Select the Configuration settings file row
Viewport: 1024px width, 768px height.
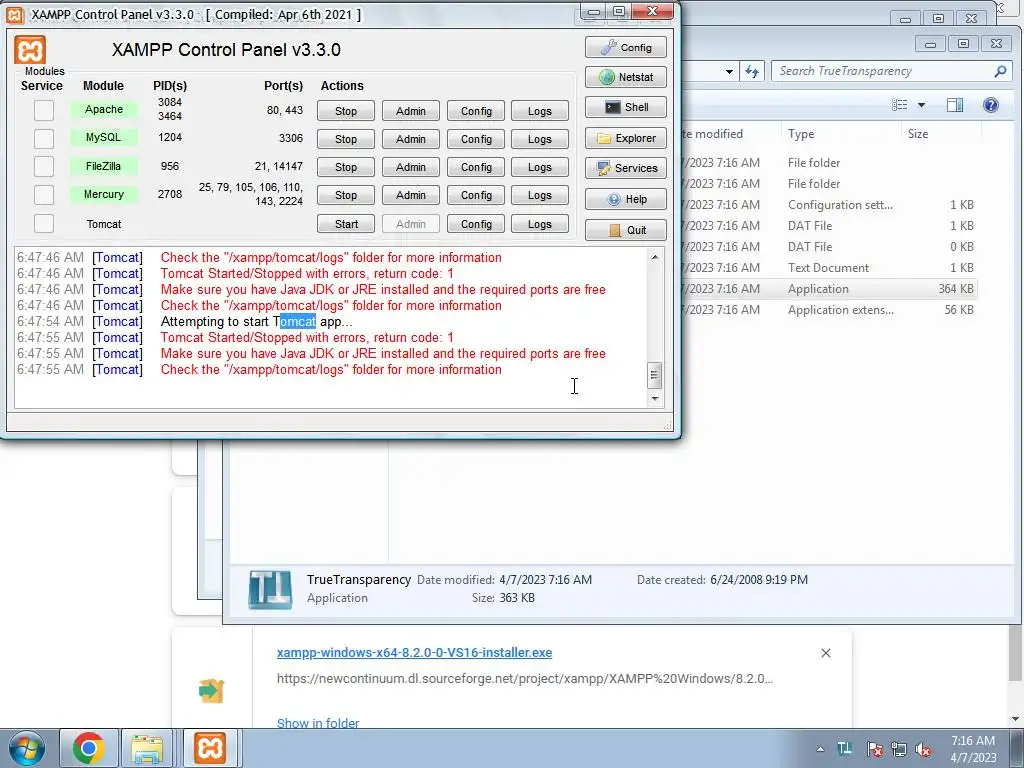pyautogui.click(x=828, y=204)
